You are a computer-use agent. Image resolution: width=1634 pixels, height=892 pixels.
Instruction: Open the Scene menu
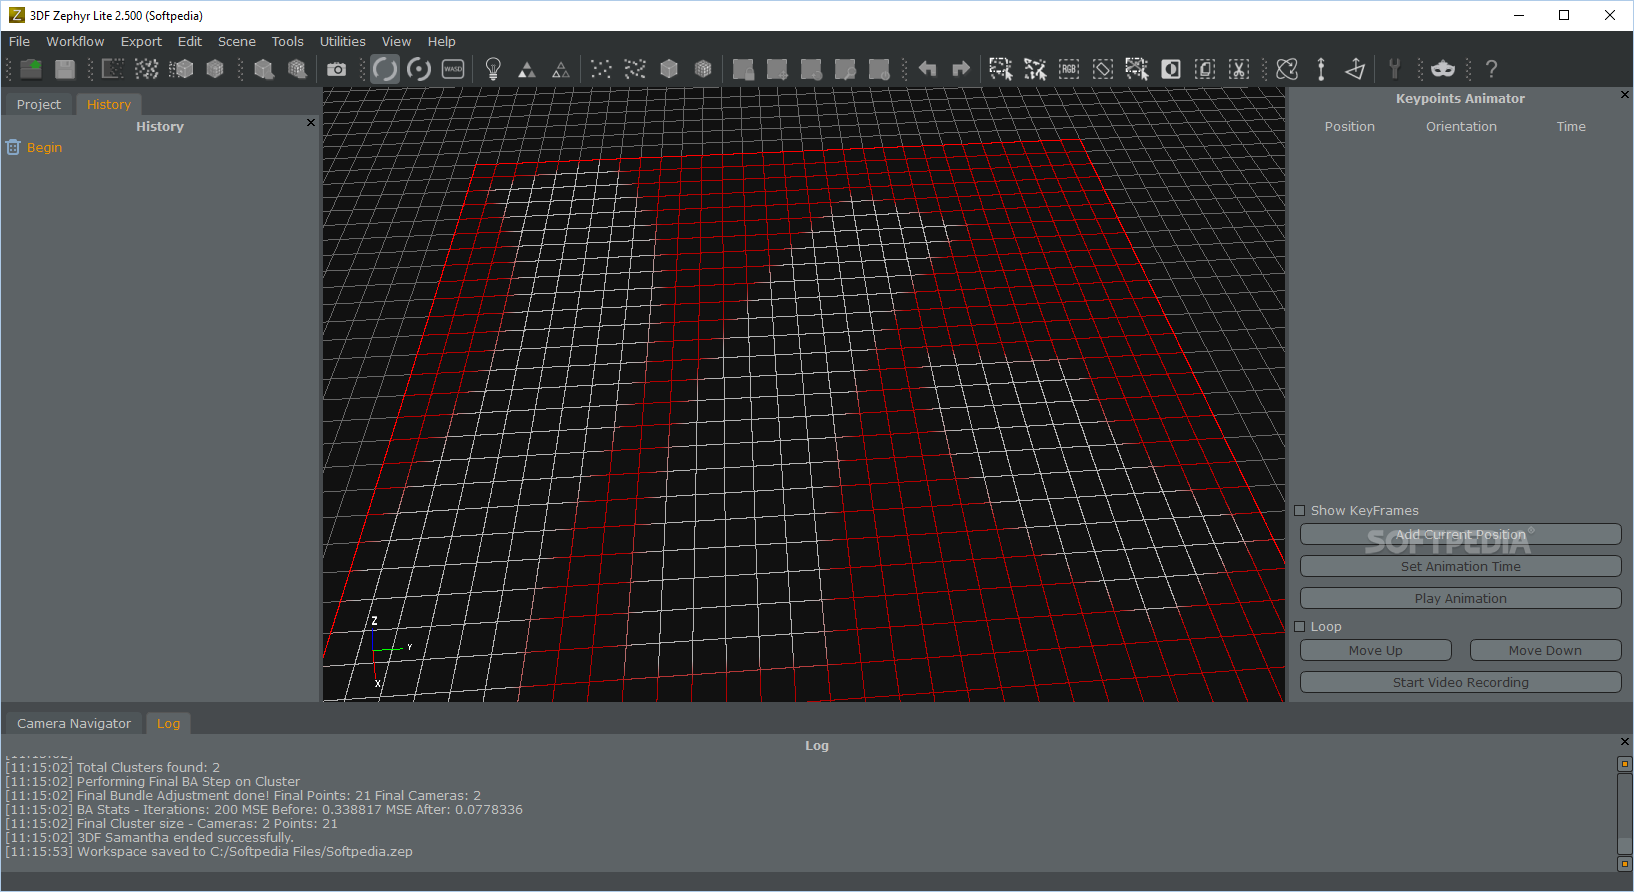coord(237,41)
